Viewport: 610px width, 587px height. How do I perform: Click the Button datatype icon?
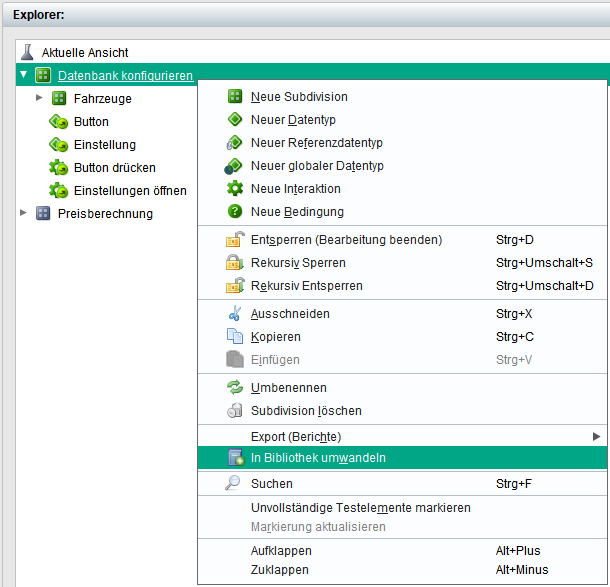click(58, 122)
